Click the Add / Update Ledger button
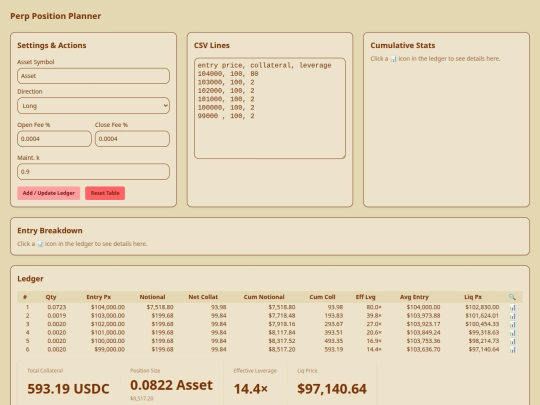Image resolution: width=540 pixels, height=405 pixels. (x=49, y=193)
